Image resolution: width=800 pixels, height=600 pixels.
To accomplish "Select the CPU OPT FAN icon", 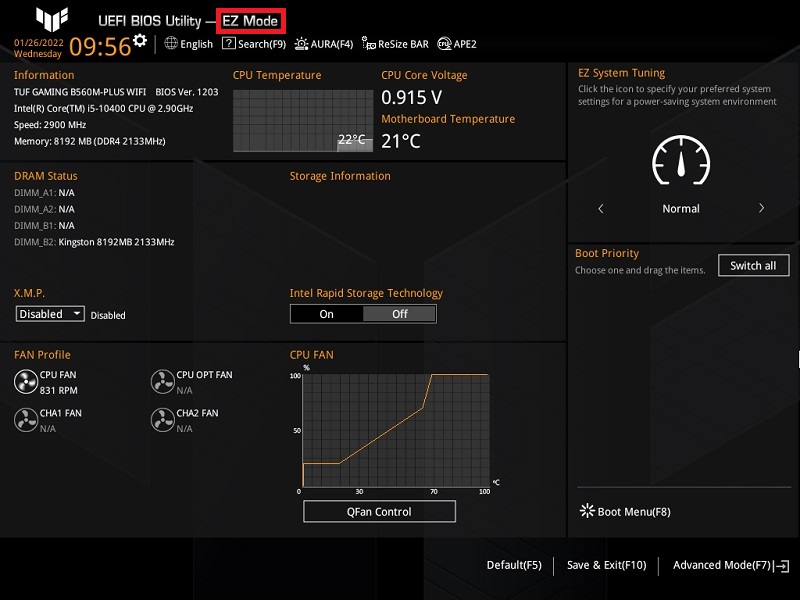I will pyautogui.click(x=162, y=381).
